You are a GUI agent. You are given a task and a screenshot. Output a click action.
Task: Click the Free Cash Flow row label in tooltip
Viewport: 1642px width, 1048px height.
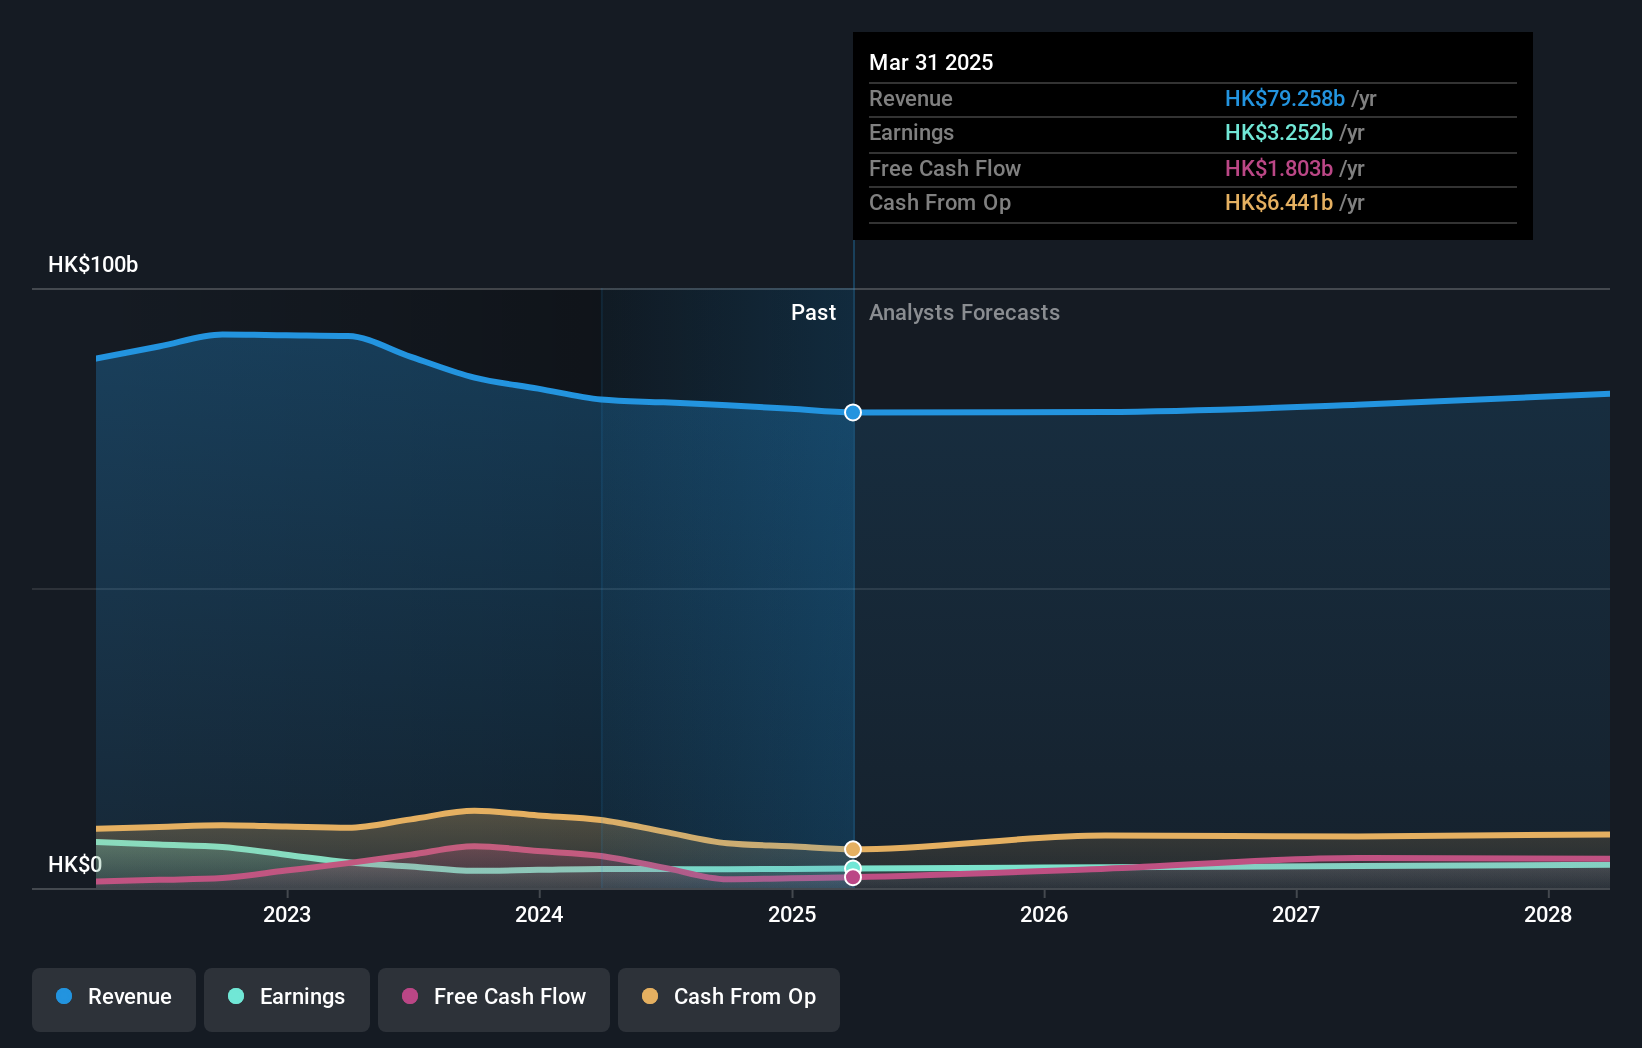[x=945, y=168]
